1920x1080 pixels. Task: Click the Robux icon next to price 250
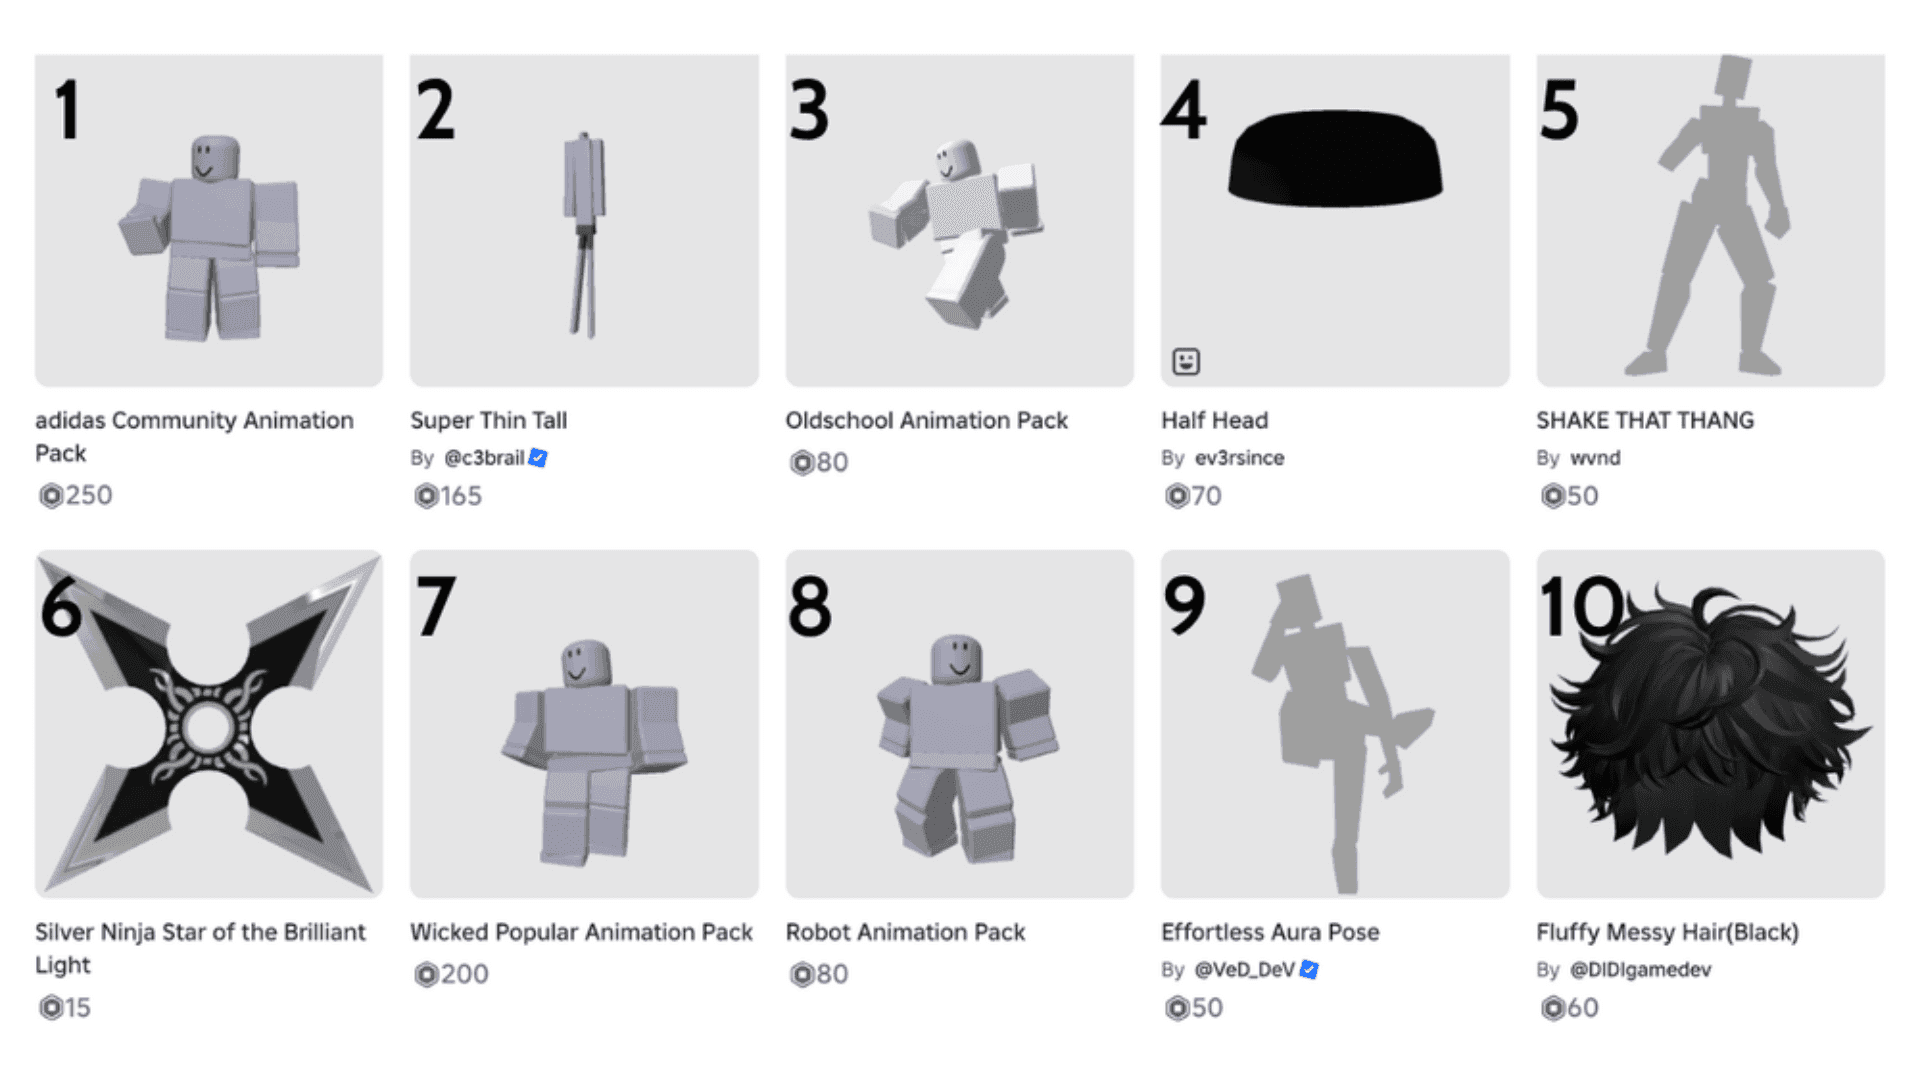(50, 496)
